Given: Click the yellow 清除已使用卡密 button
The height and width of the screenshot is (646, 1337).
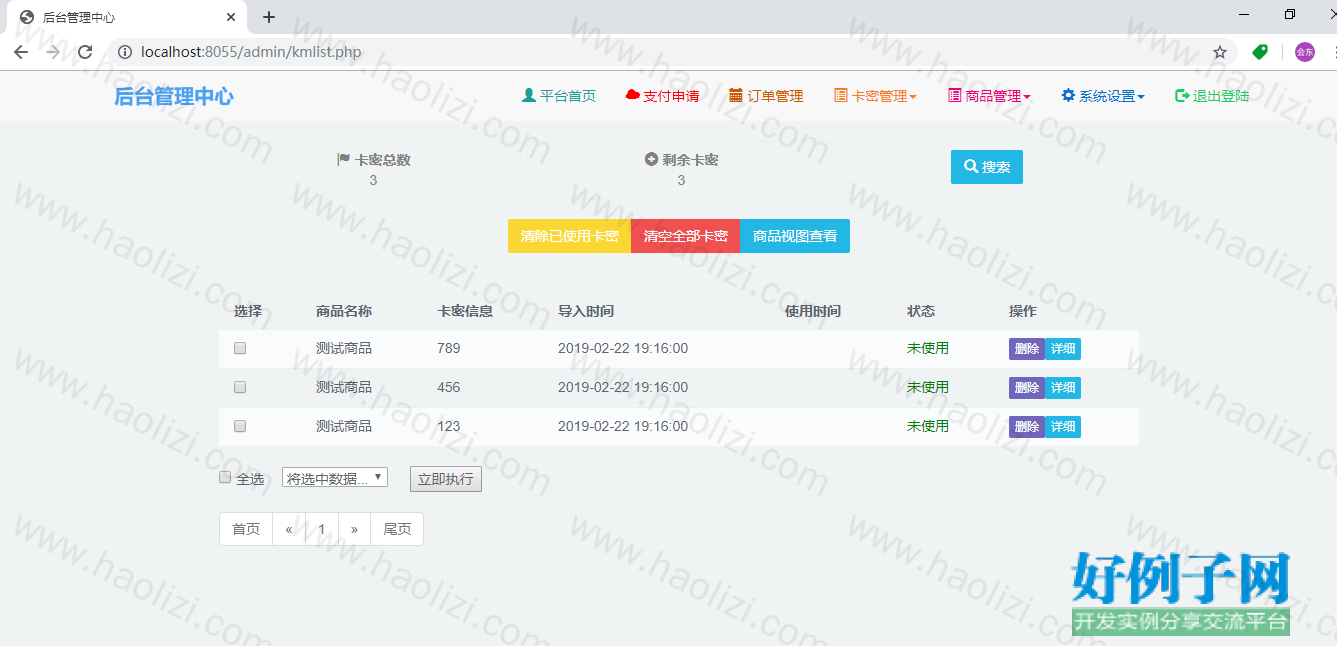Looking at the screenshot, I should pyautogui.click(x=569, y=236).
